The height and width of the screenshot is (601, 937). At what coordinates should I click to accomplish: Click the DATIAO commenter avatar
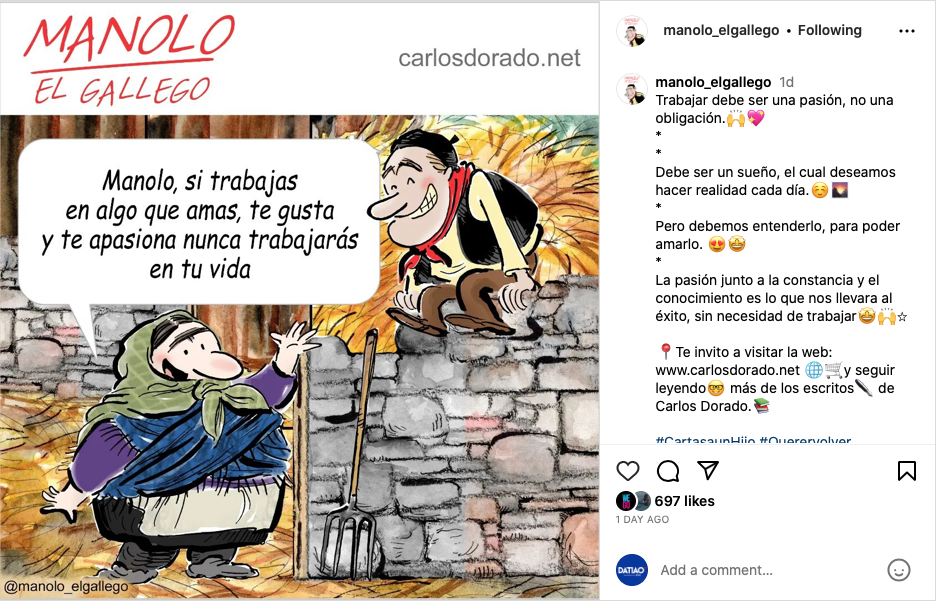click(x=632, y=570)
